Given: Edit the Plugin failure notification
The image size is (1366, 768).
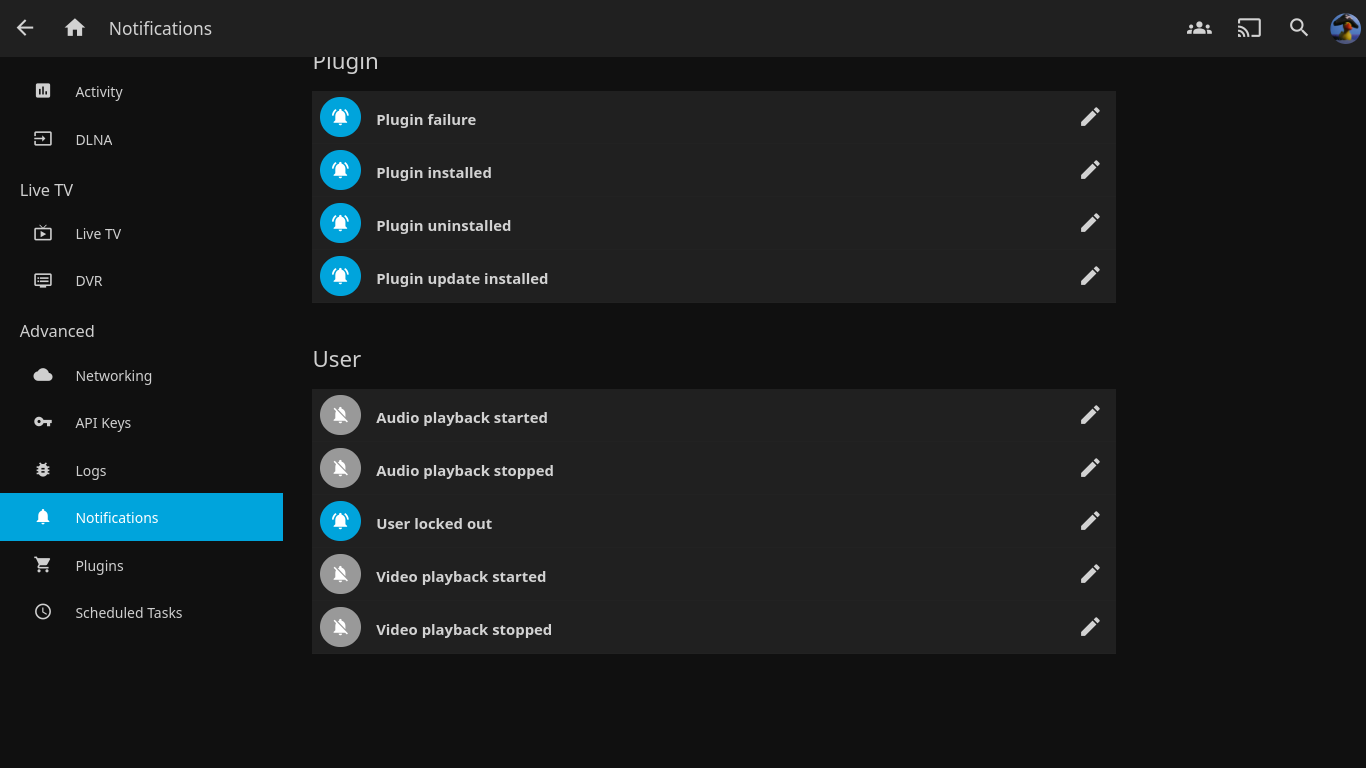Looking at the screenshot, I should click(x=1090, y=117).
